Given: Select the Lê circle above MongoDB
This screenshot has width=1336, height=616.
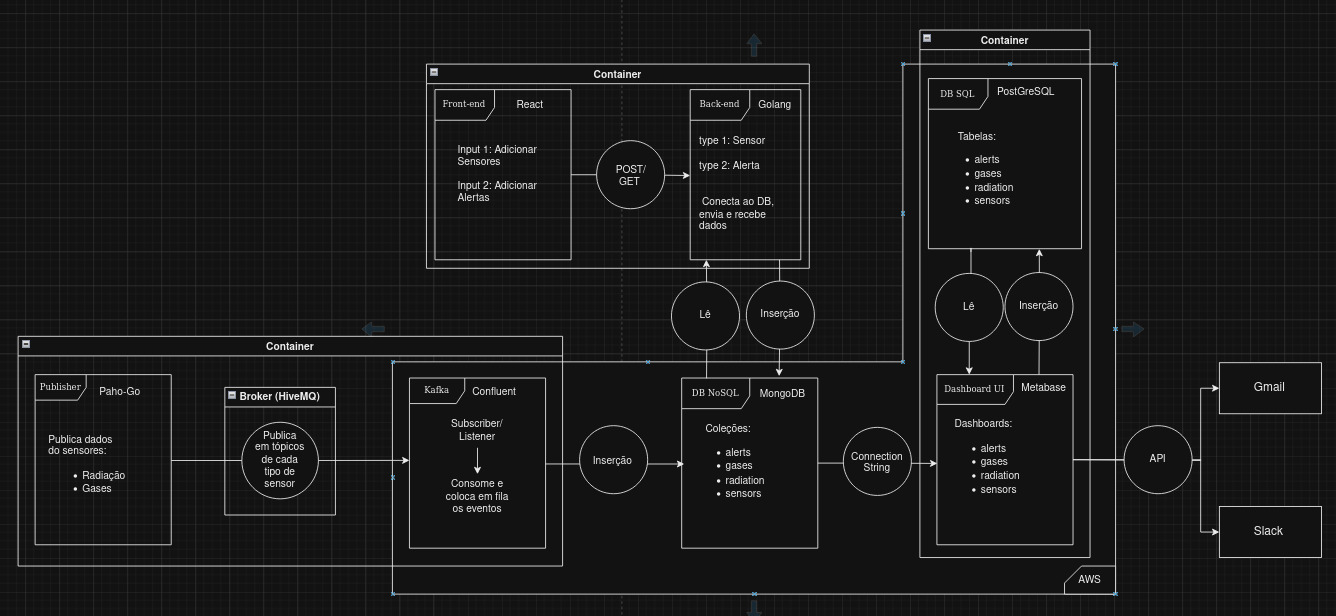Looking at the screenshot, I should 705,314.
